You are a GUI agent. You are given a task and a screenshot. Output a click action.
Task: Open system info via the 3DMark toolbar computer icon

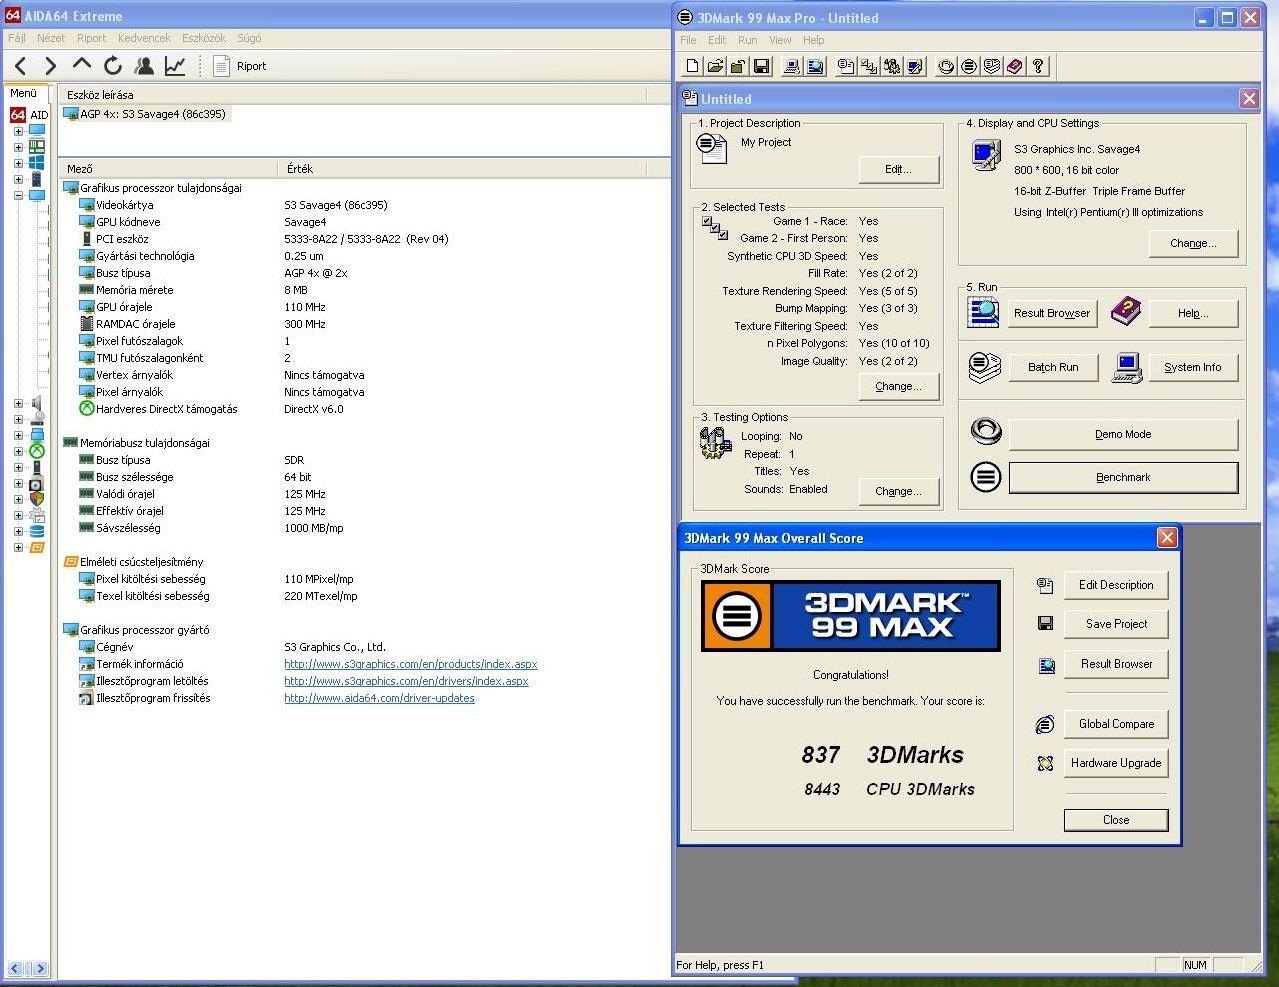(x=792, y=67)
